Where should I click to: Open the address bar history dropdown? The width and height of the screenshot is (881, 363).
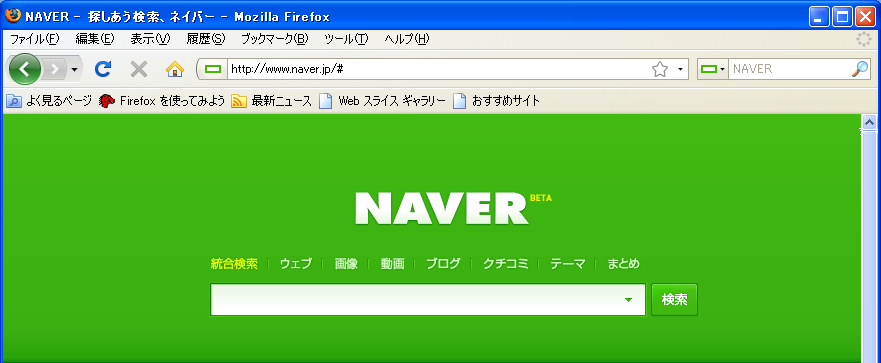[x=680, y=69]
